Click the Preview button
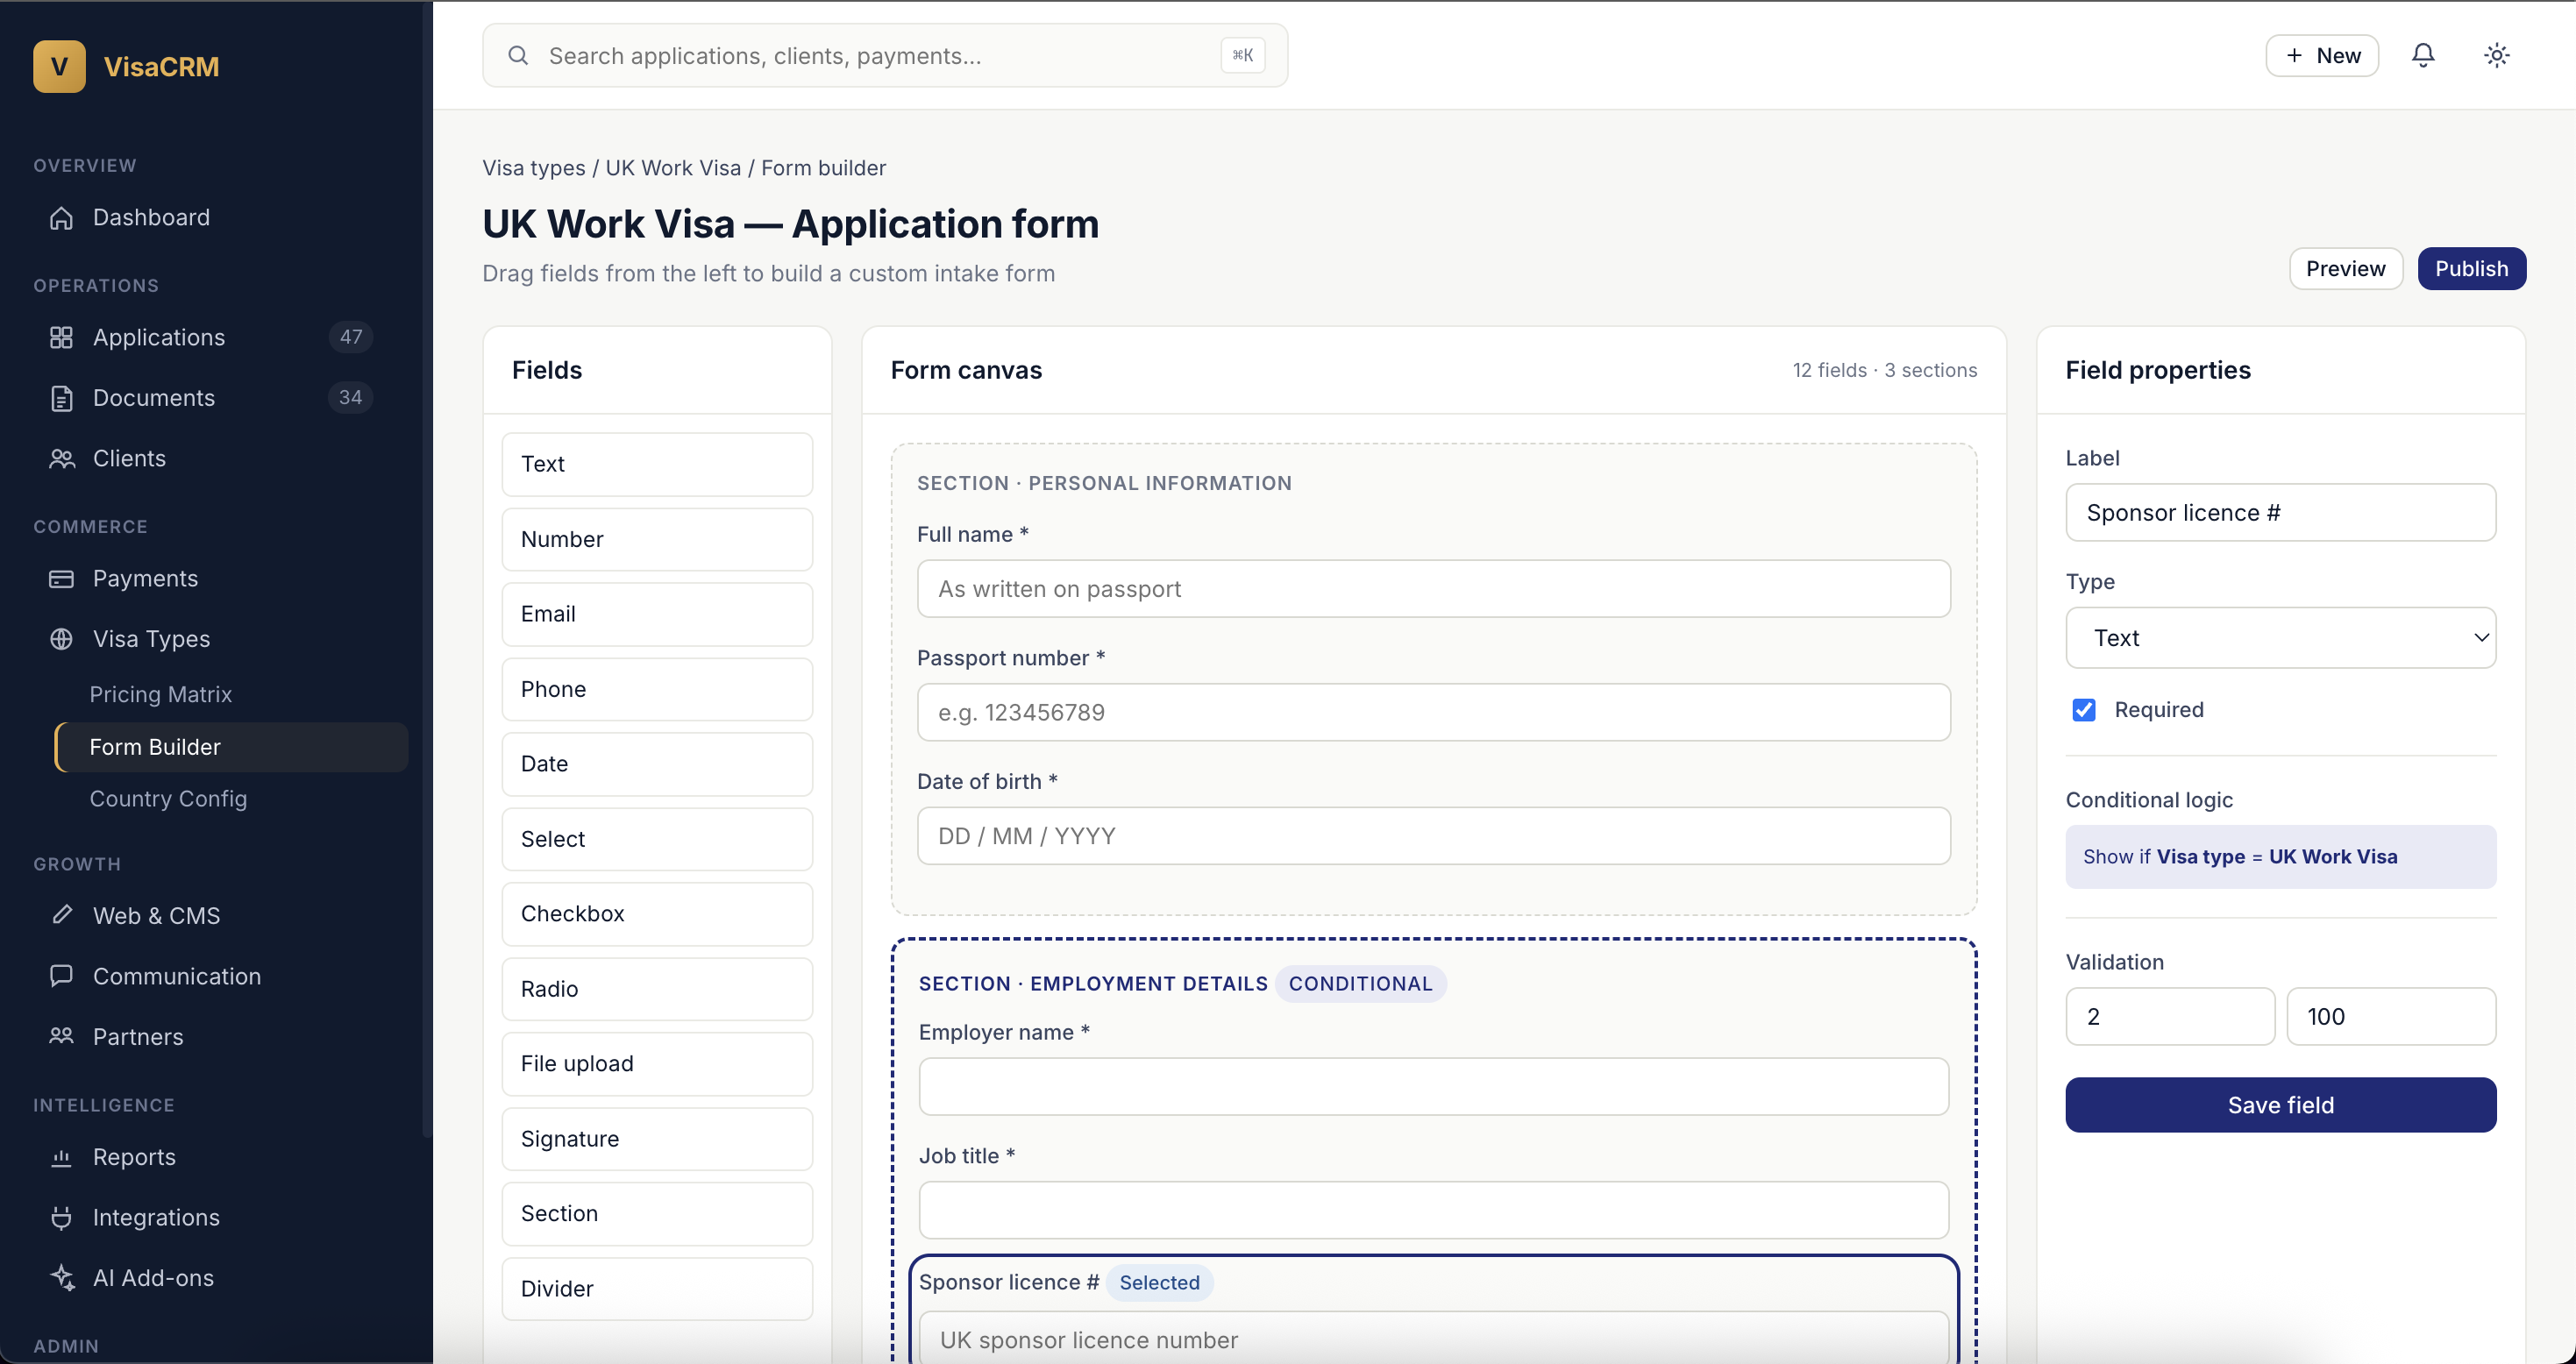Screen dimensions: 2576x1364 2346,269
